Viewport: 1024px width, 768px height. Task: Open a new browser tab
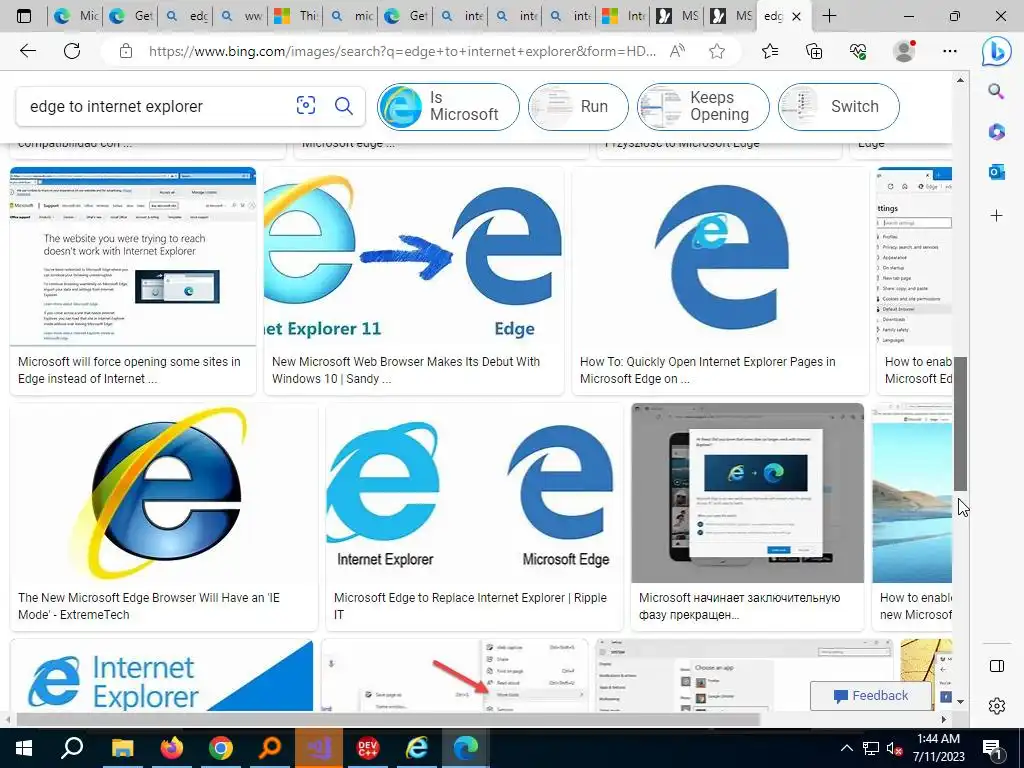(x=829, y=16)
